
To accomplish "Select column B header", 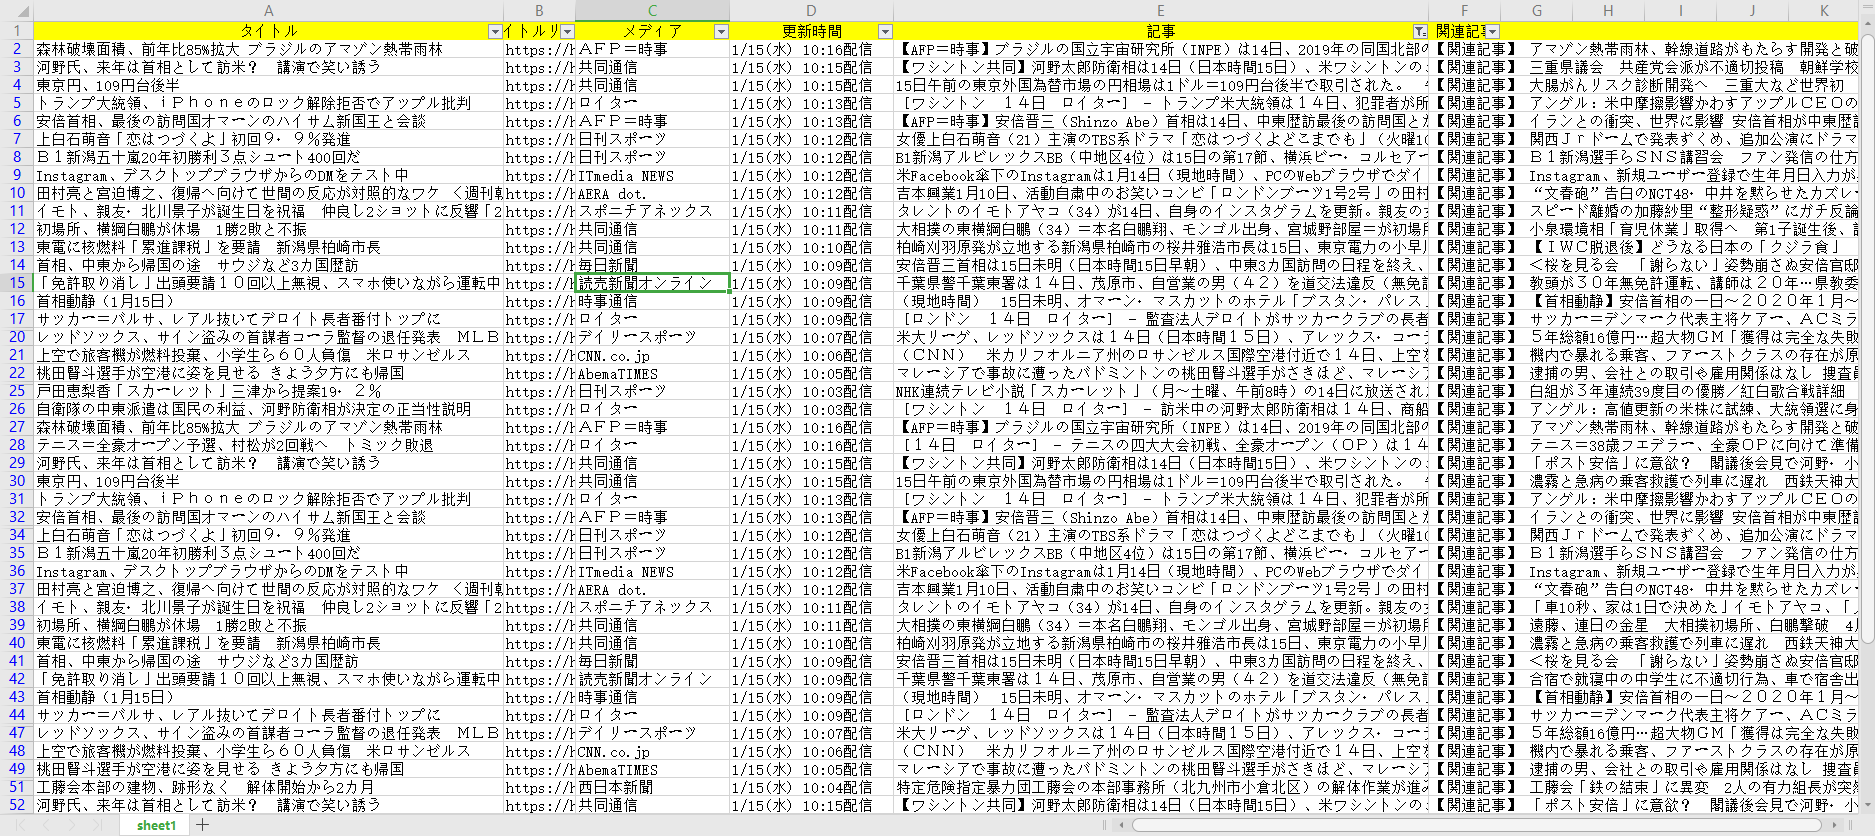I will 539,10.
